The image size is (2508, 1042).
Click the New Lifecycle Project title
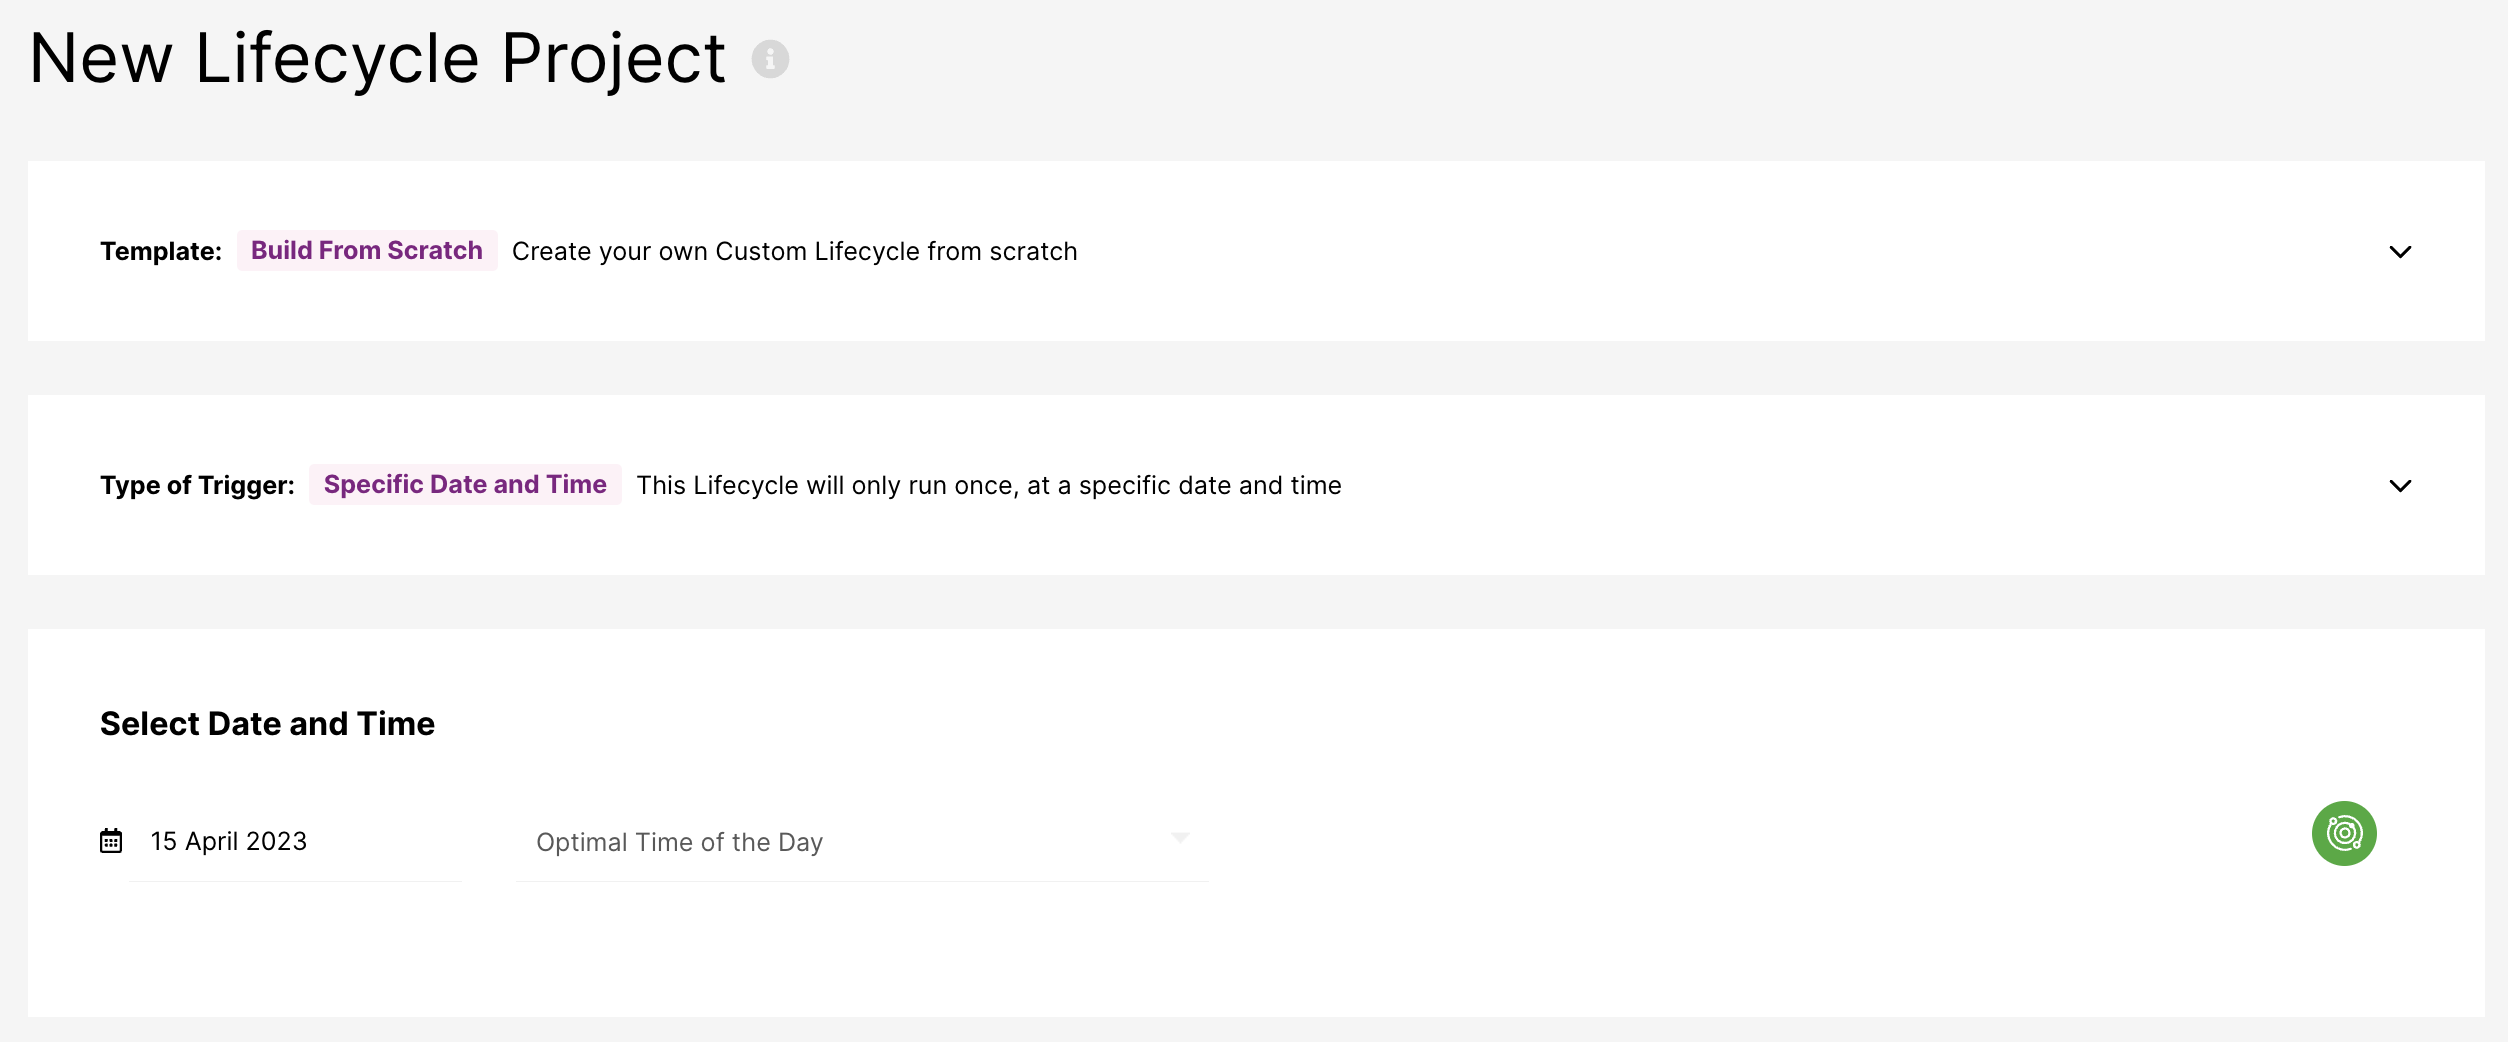point(377,58)
